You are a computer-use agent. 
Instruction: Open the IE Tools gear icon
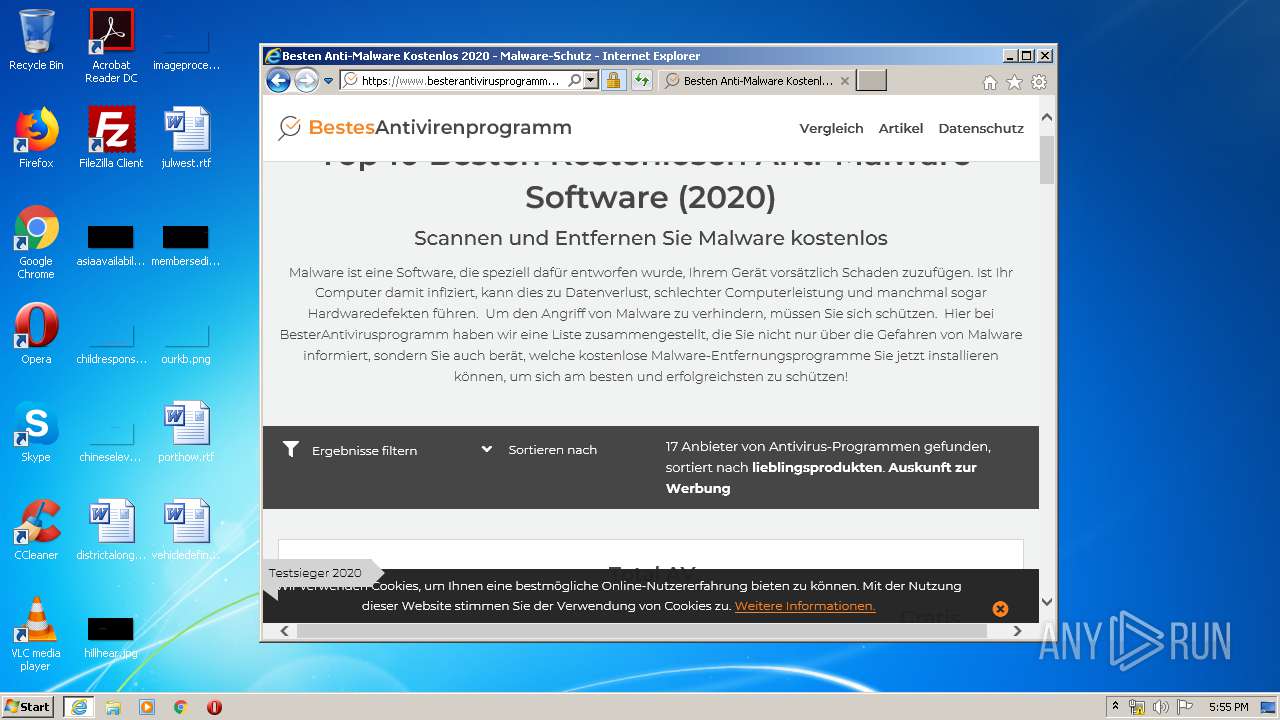tap(1039, 83)
